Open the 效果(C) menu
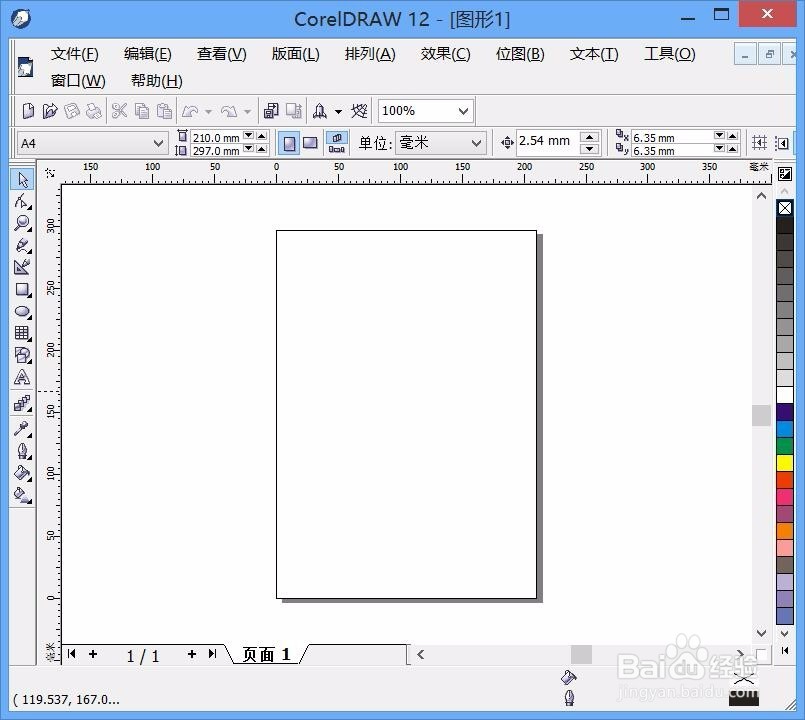This screenshot has width=805, height=720. pos(446,54)
